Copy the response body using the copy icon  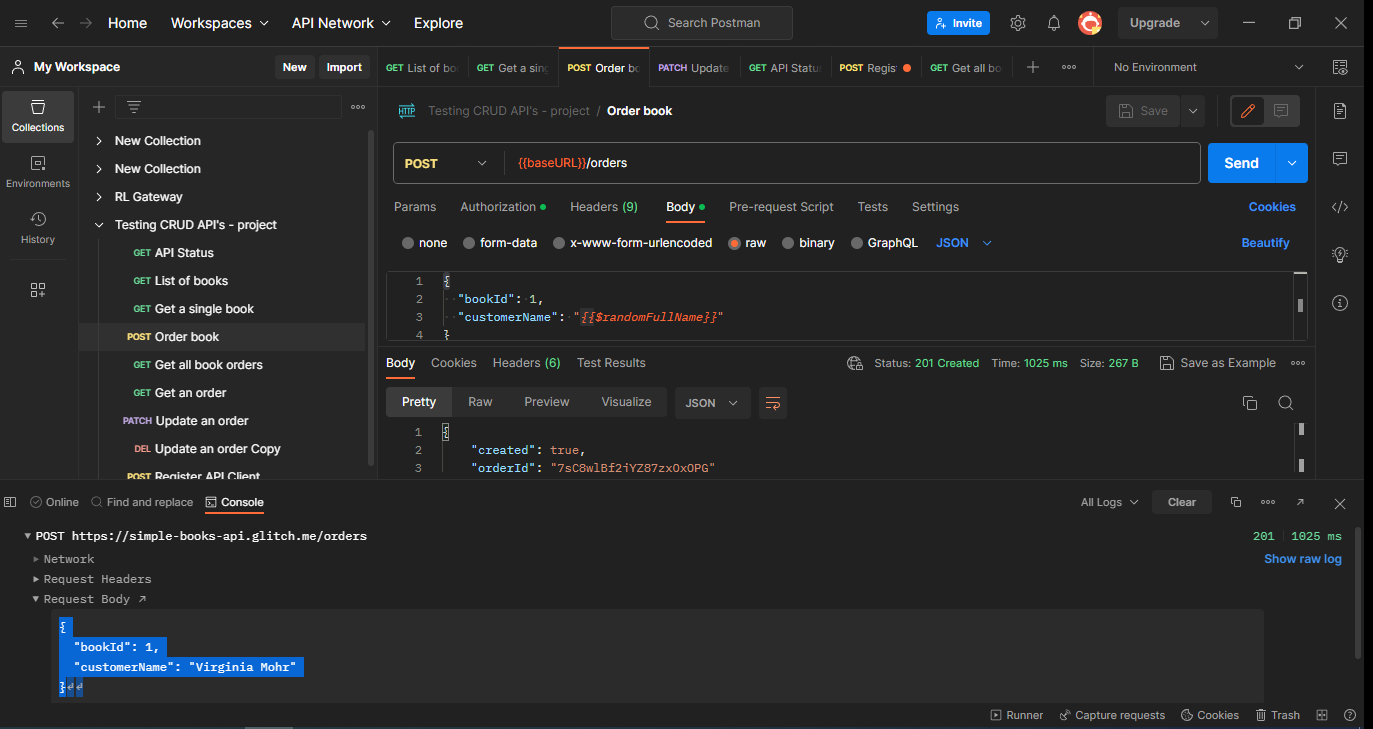(x=1249, y=402)
